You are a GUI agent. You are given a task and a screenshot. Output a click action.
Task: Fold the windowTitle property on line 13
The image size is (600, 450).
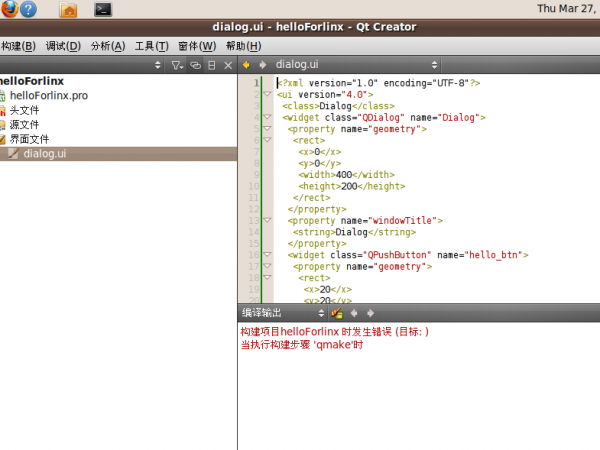click(267, 221)
